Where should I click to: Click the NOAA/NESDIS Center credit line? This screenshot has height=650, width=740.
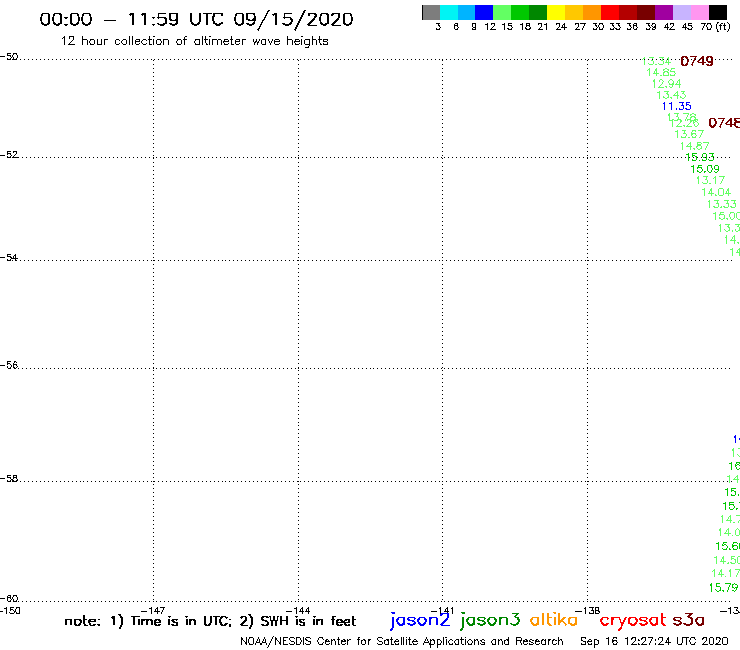(x=402, y=641)
